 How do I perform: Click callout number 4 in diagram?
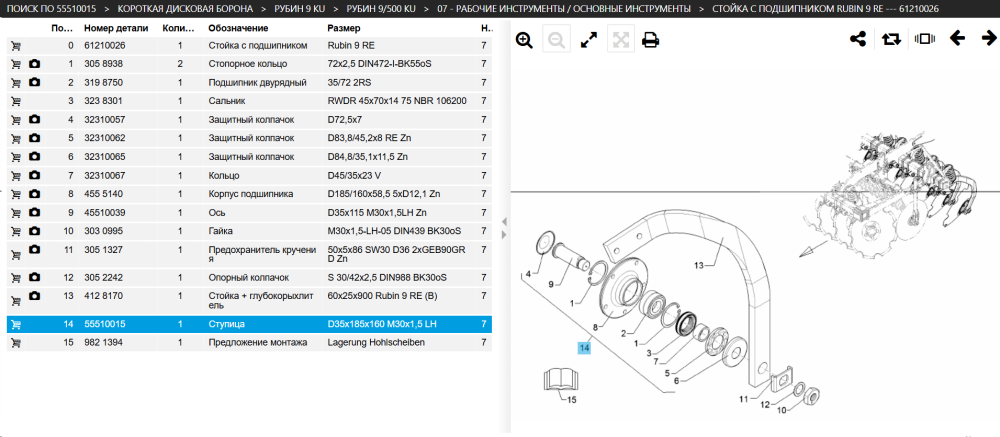click(x=528, y=274)
